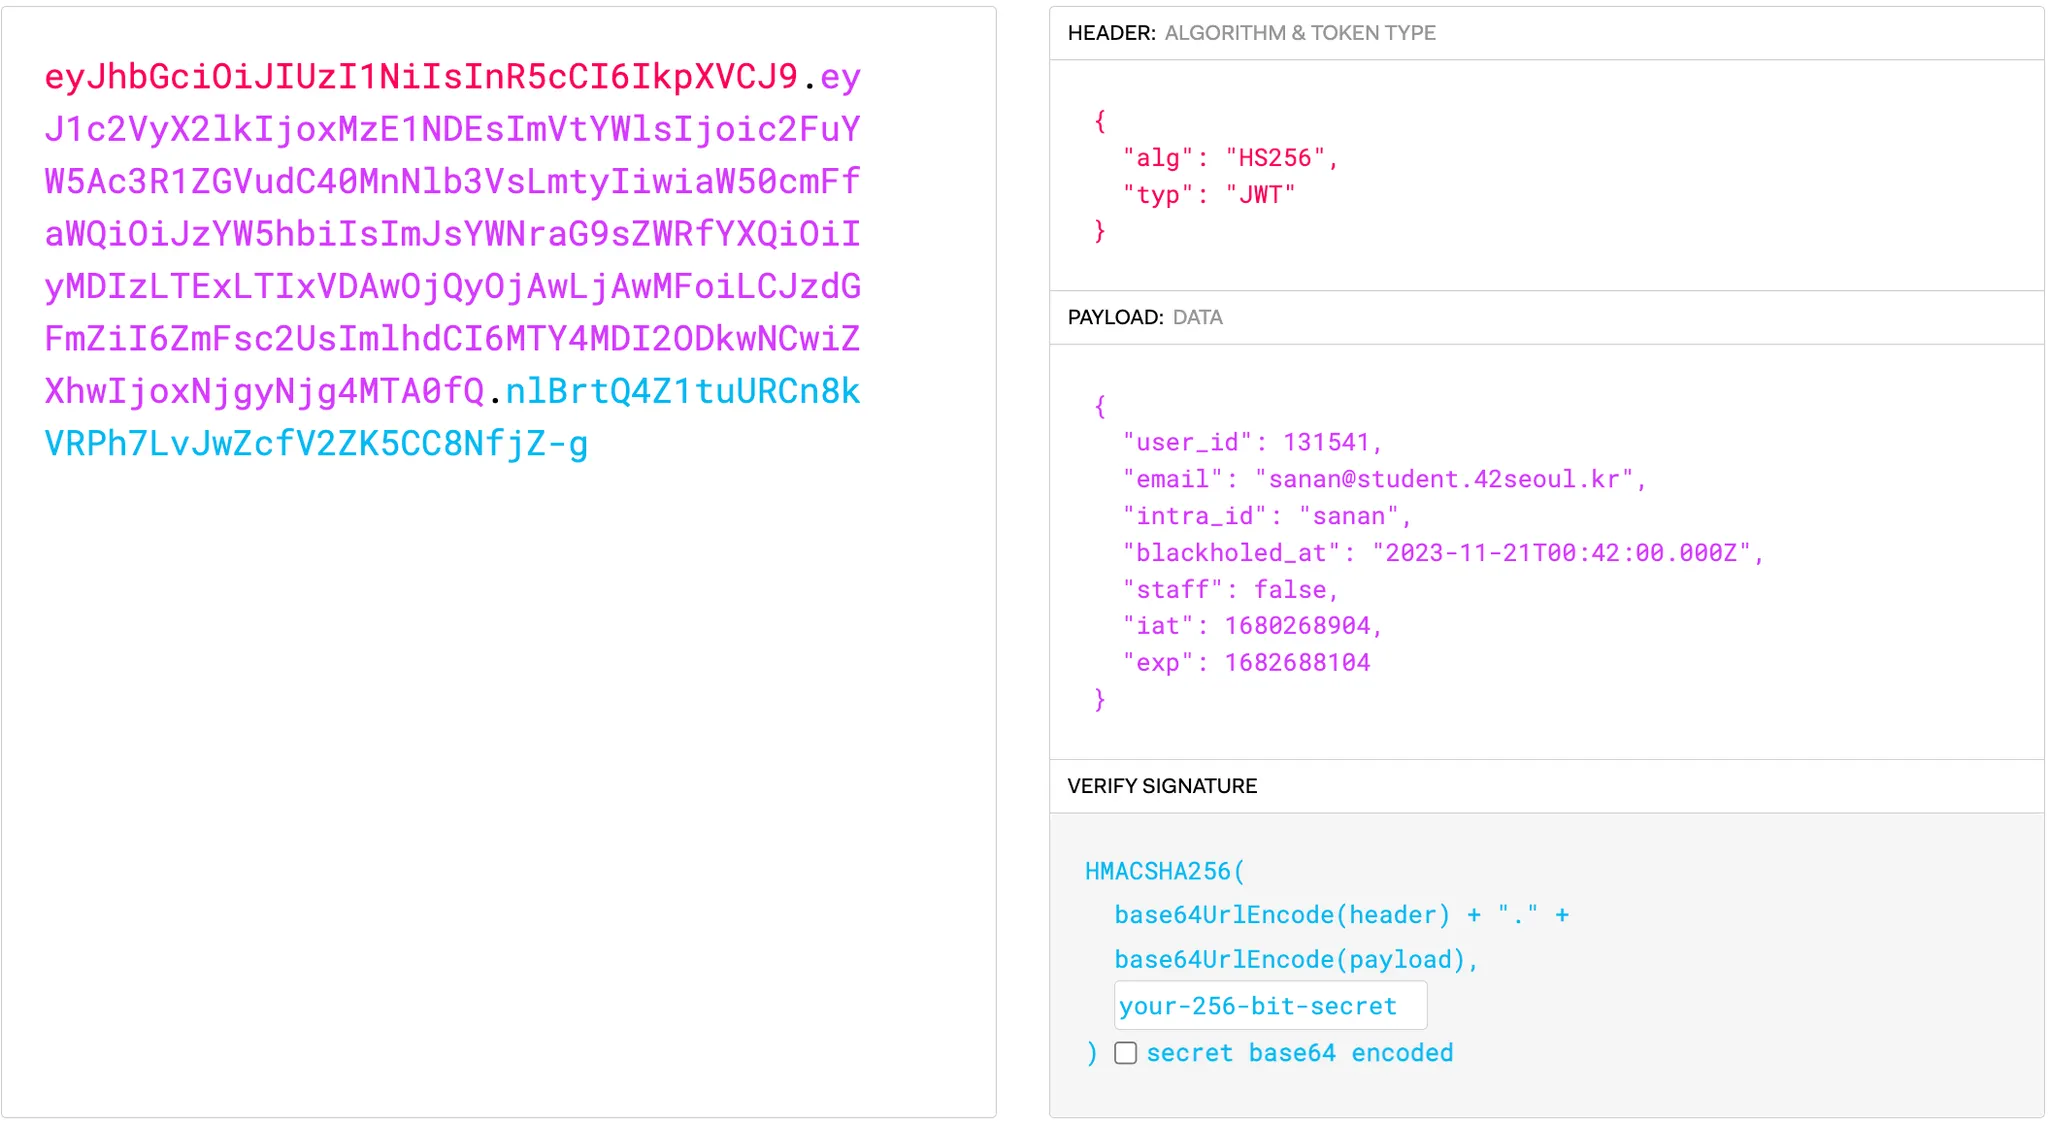Click the red header segment of the encoded token
Viewport: 2048px width, 1128px height.
coord(420,77)
